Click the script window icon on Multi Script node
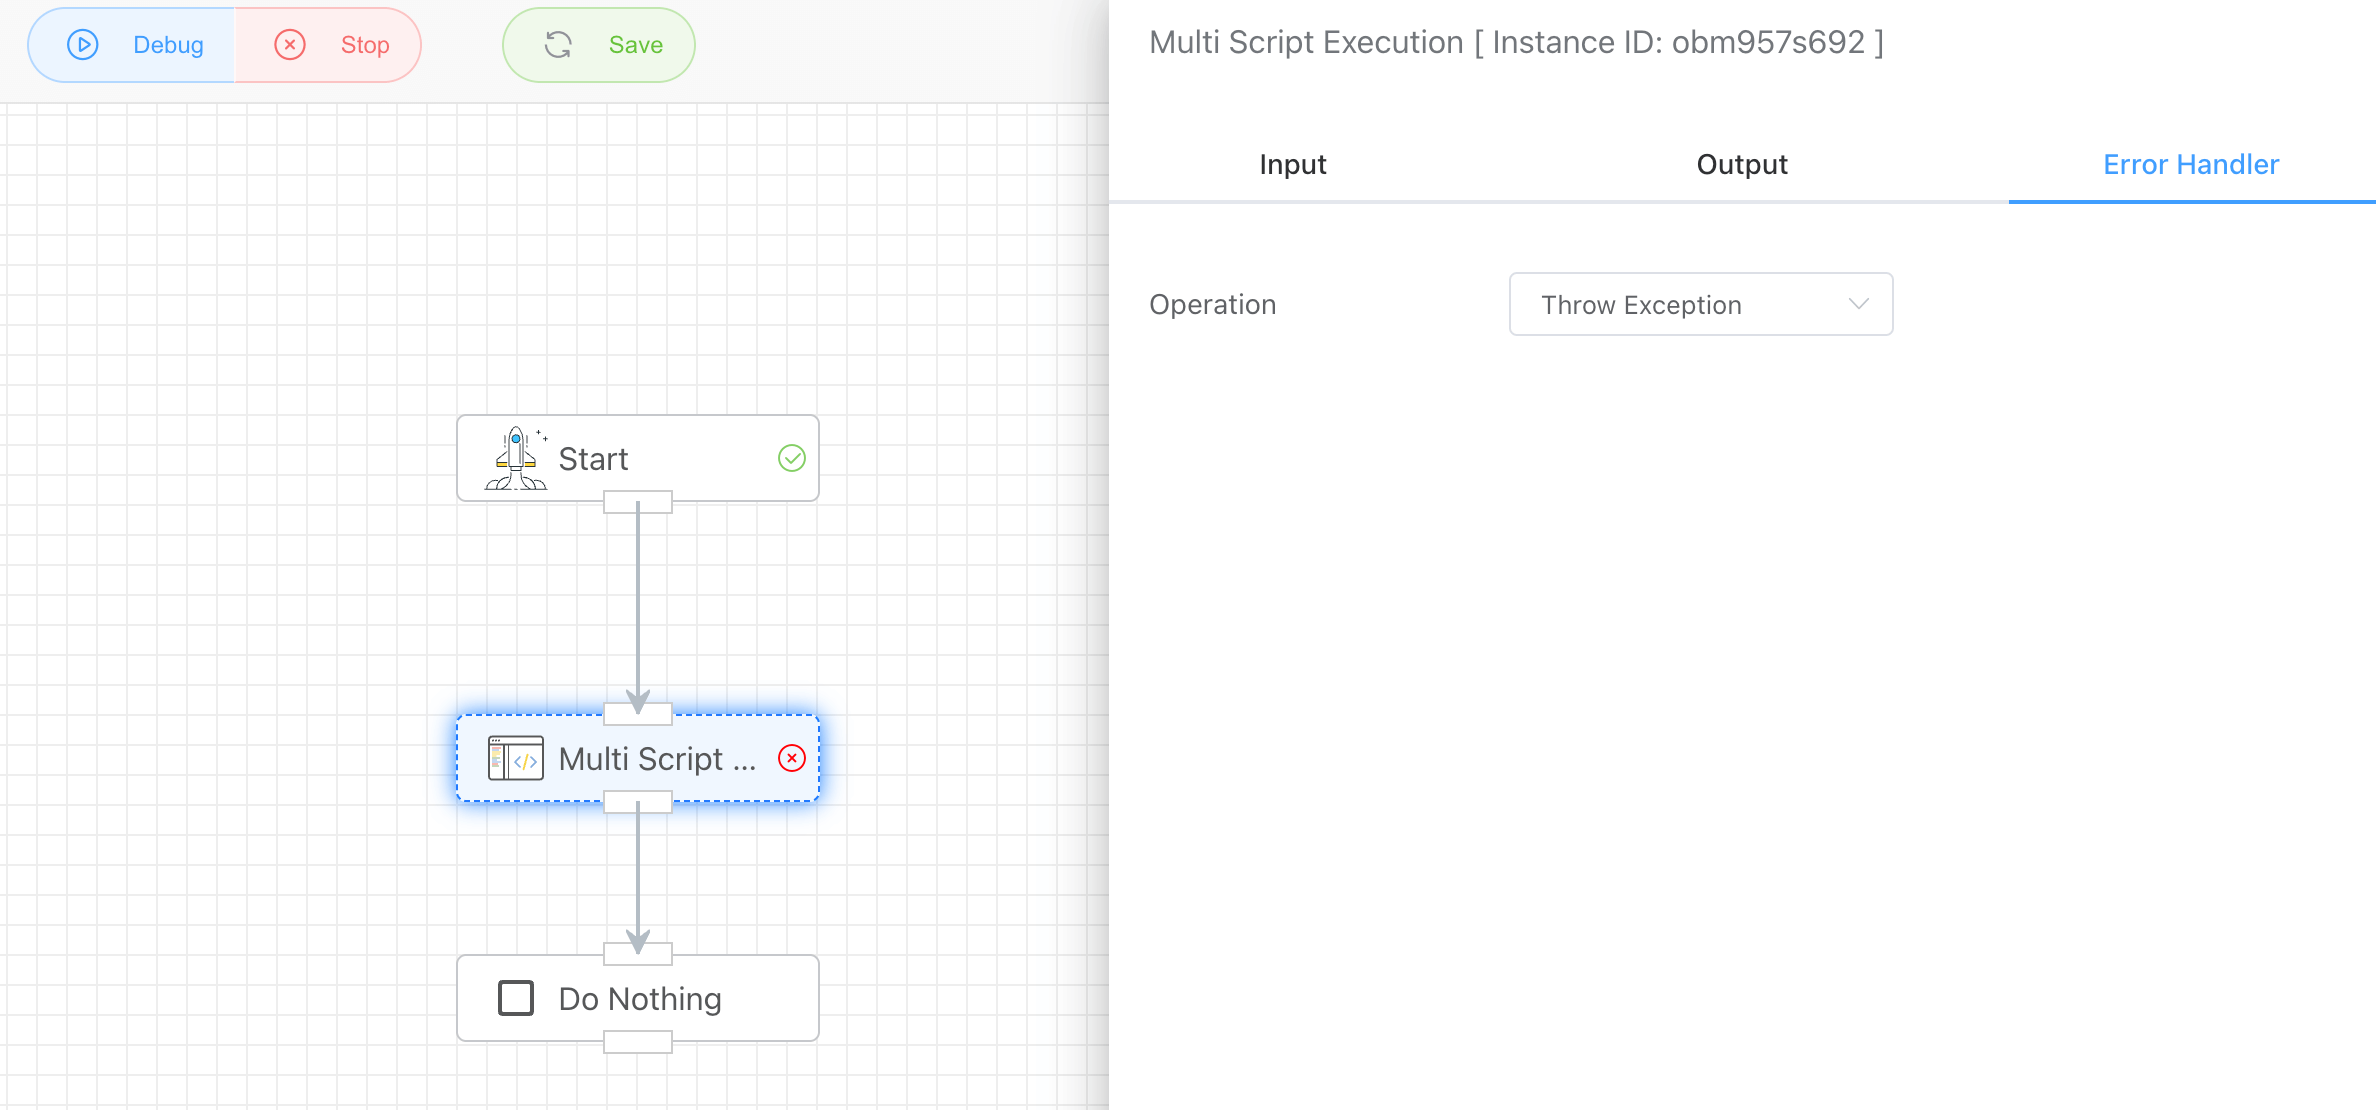Image resolution: width=2376 pixels, height=1110 pixels. point(516,759)
